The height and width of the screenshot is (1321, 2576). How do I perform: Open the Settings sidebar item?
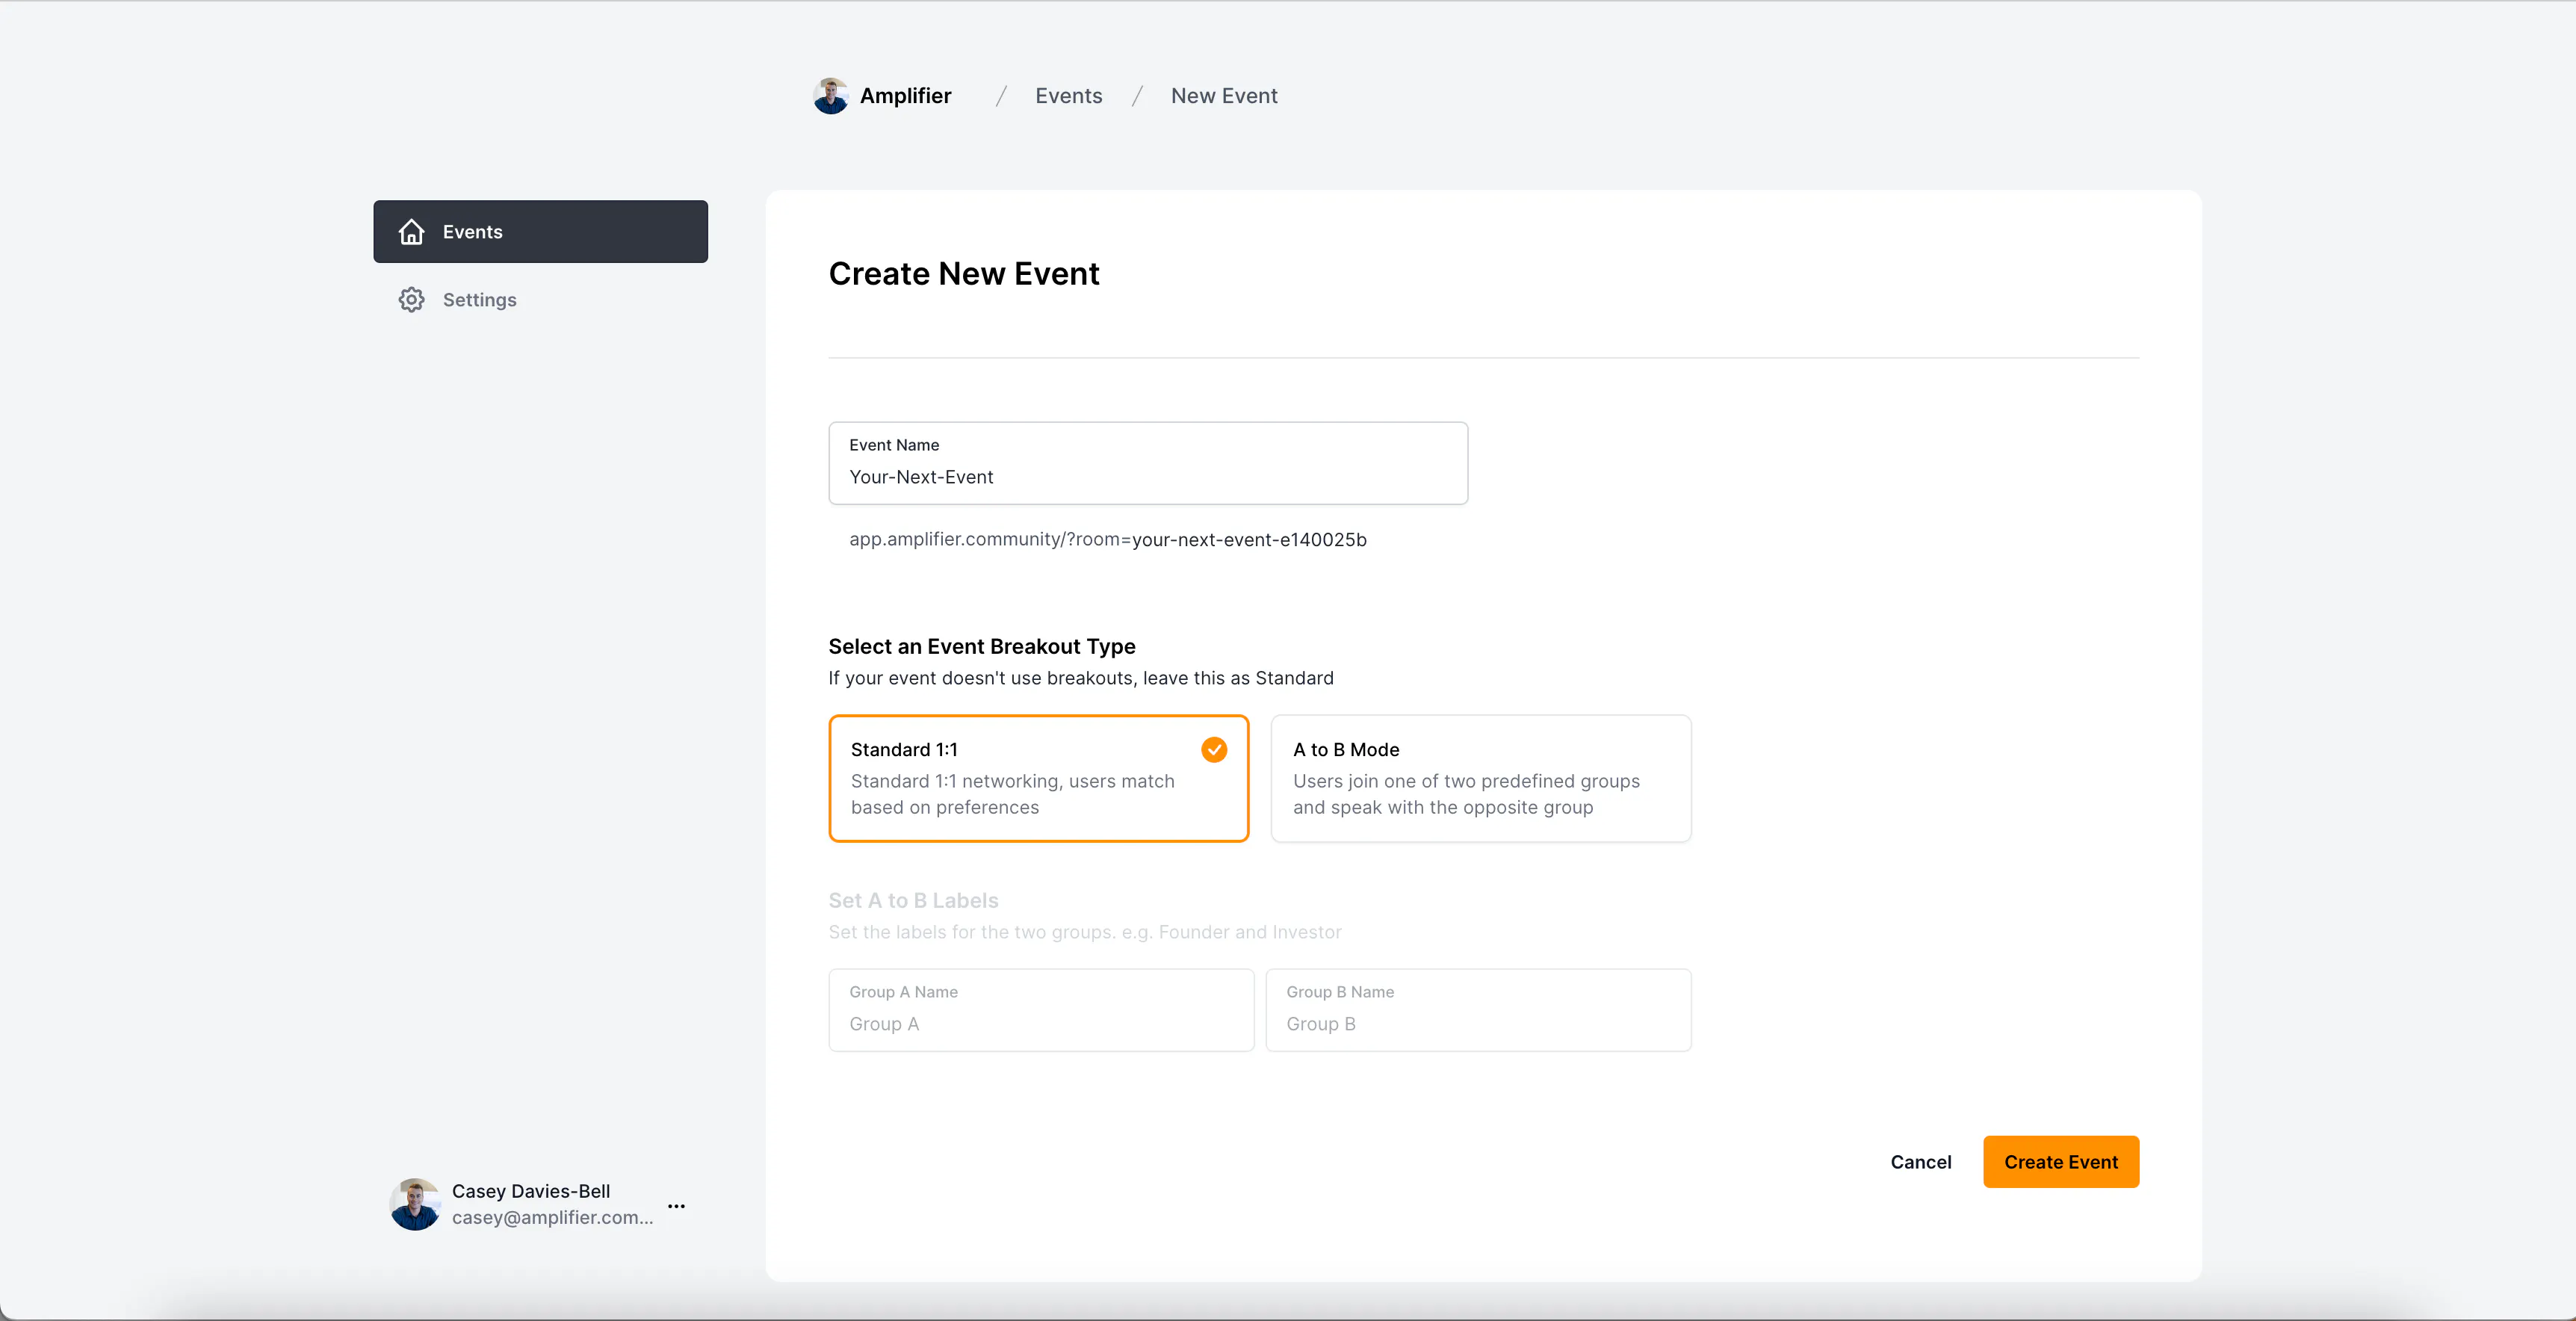tap(540, 300)
